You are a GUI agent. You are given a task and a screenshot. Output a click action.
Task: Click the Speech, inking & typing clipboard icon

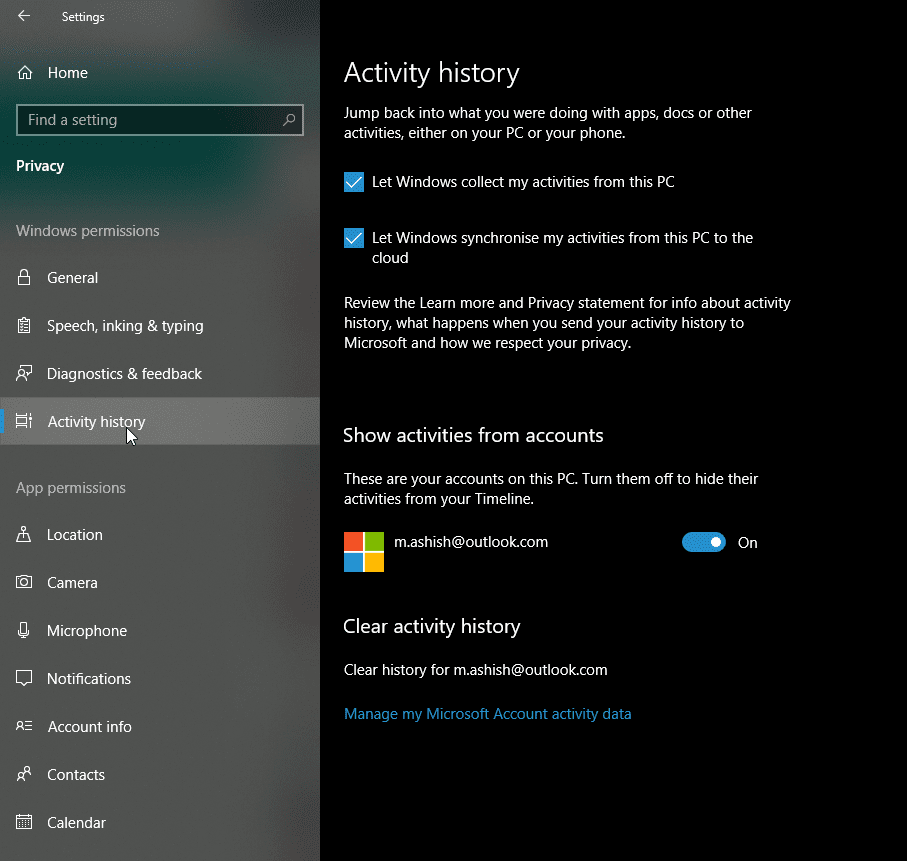coord(24,325)
